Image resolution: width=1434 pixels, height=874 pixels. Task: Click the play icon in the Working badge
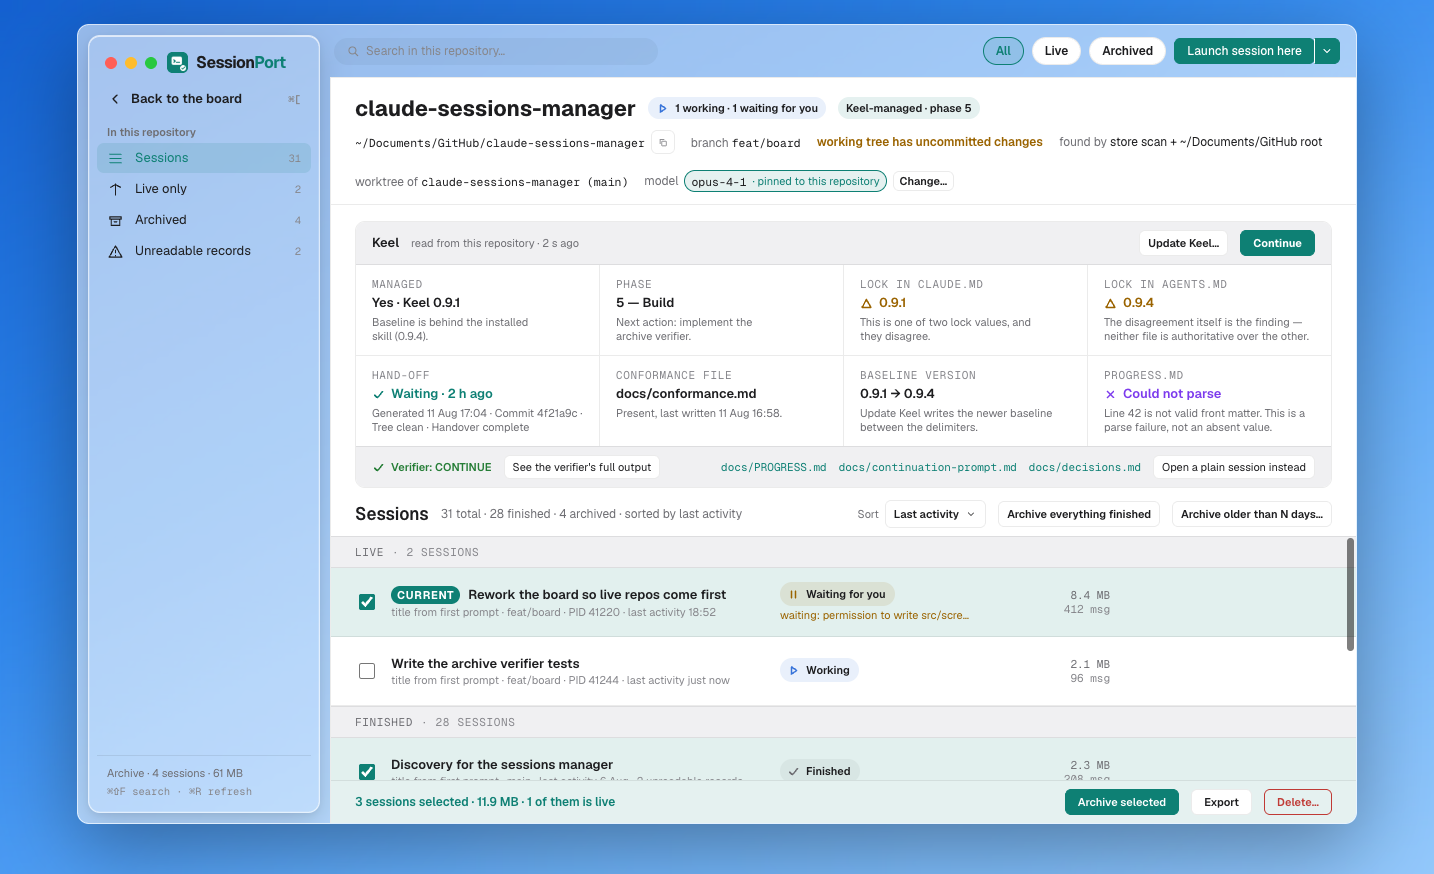click(793, 671)
